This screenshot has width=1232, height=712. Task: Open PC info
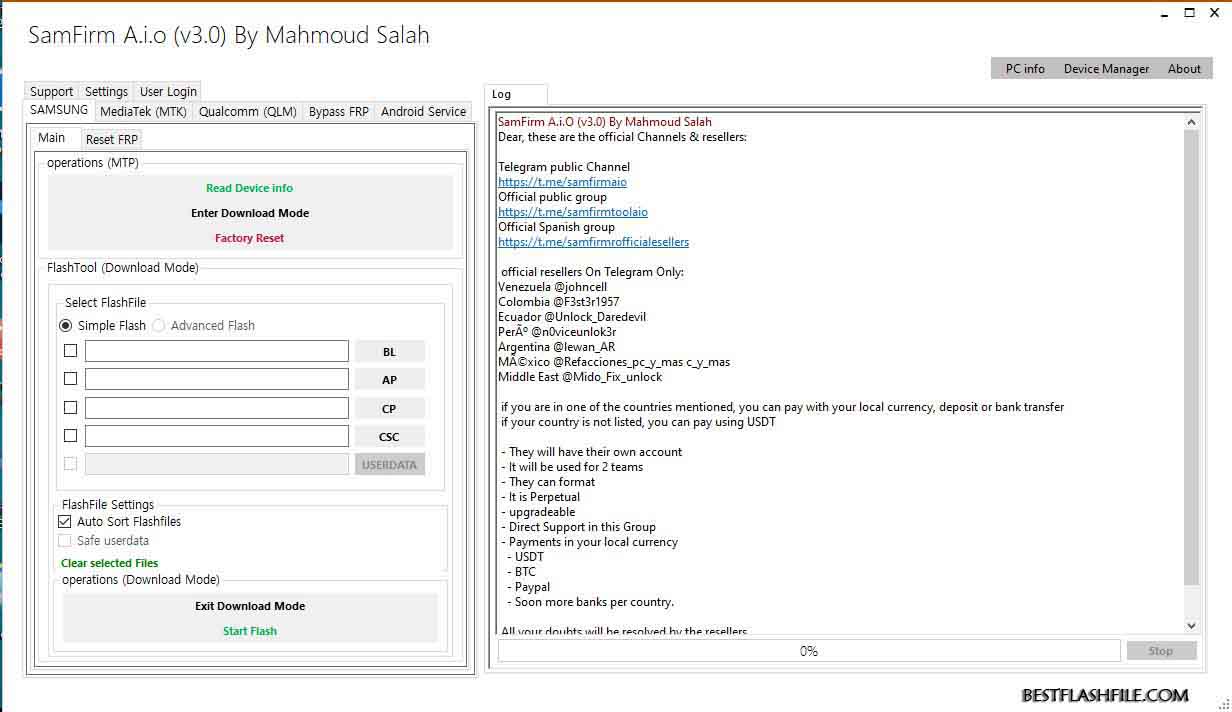point(1025,69)
